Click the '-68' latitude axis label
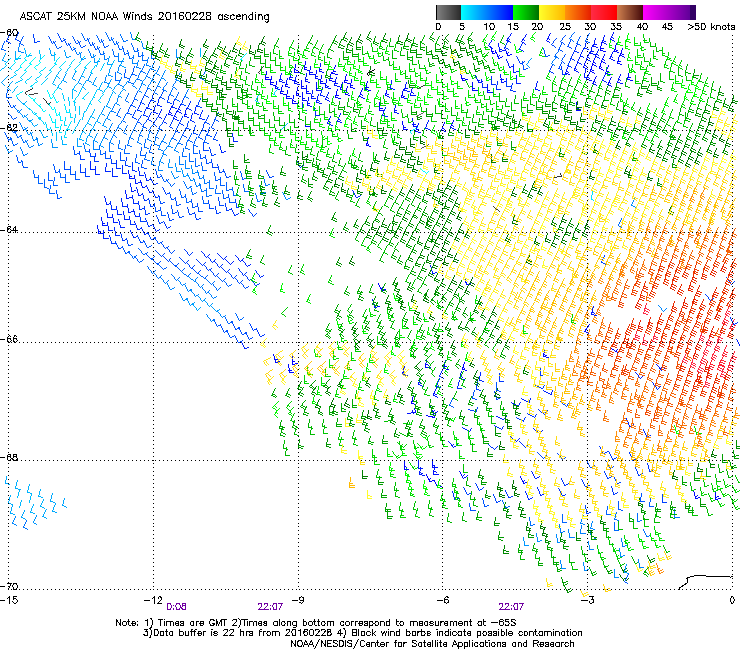Screen dimensions: 740x650 click(9, 457)
